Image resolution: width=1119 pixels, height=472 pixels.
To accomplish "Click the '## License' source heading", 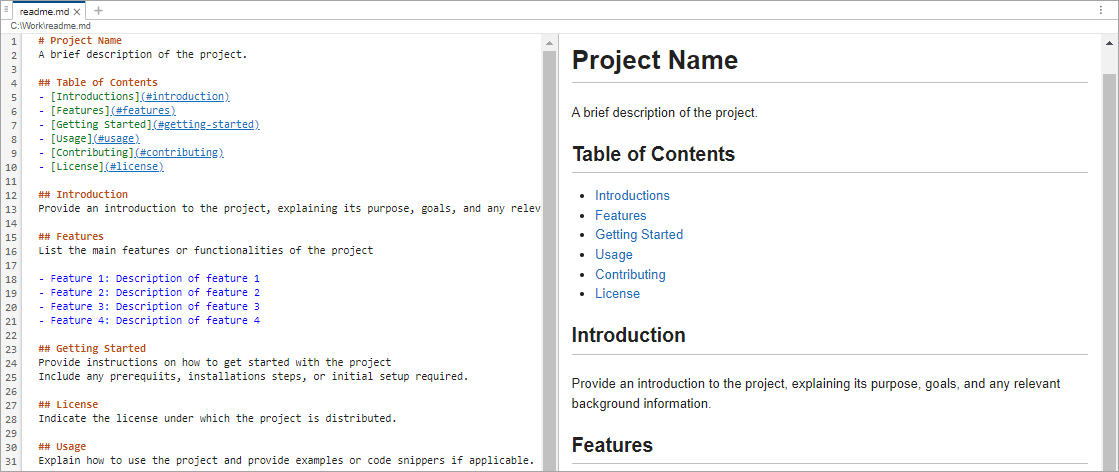I will point(68,405).
